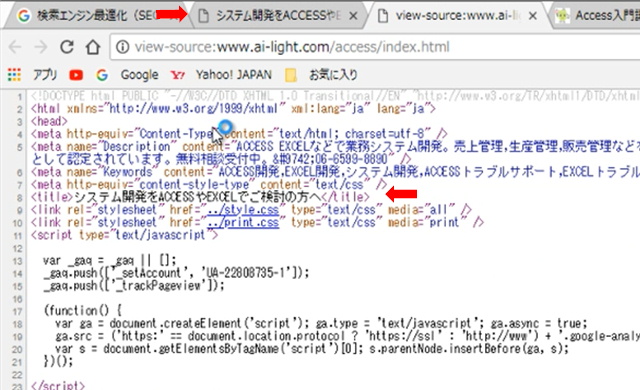Close the システム開発をACCESS tab
This screenshot has width=640, height=390.
[x=353, y=16]
